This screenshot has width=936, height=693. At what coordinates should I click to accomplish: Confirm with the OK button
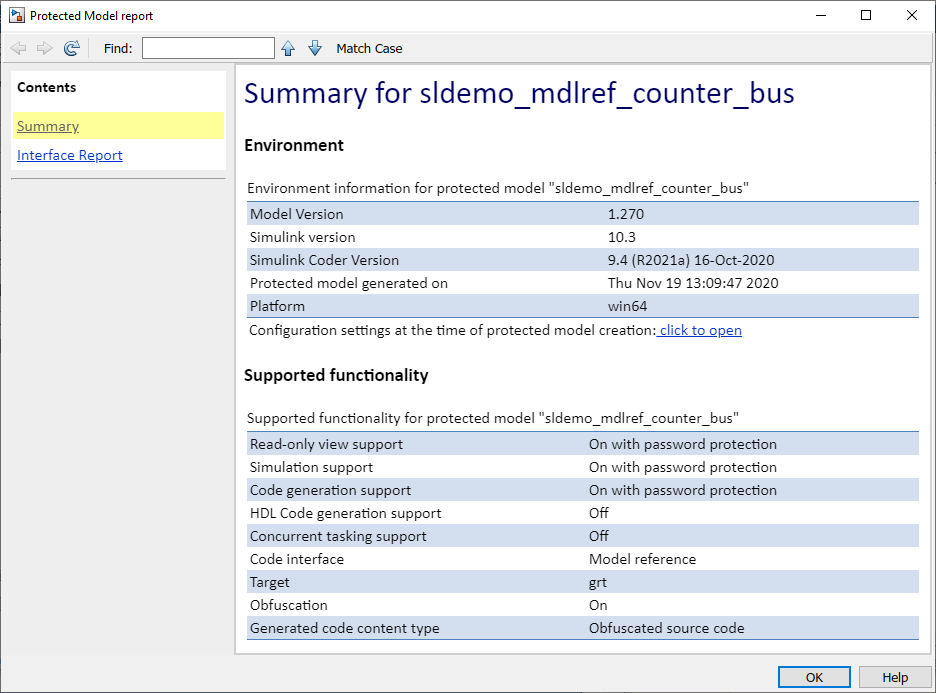click(x=814, y=677)
